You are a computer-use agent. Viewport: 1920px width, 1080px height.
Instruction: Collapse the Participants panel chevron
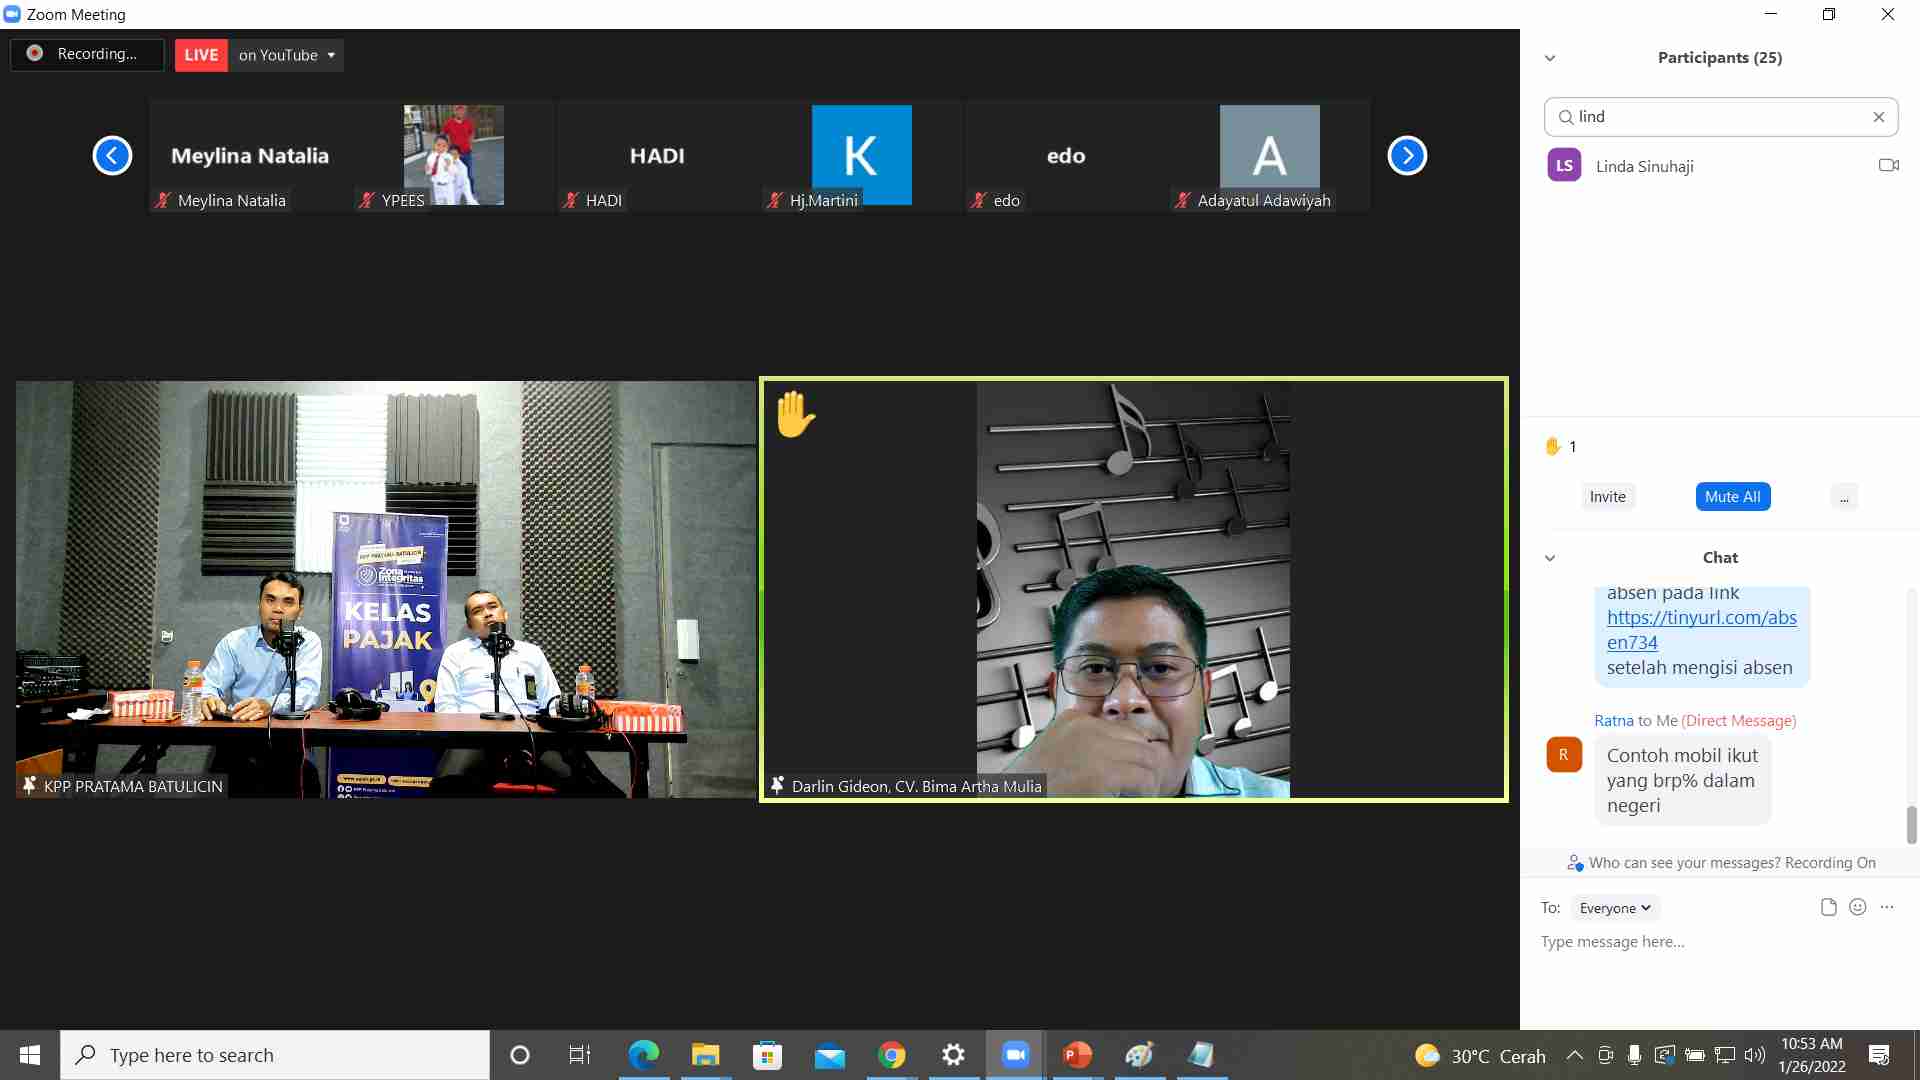coord(1550,58)
